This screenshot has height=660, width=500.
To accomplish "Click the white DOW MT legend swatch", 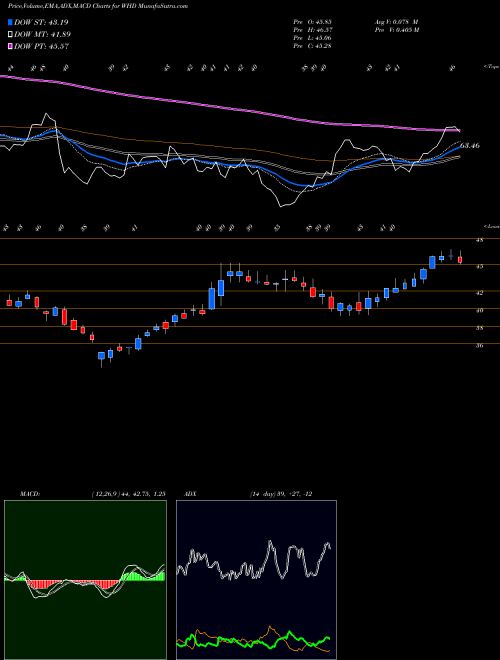I will [11, 35].
